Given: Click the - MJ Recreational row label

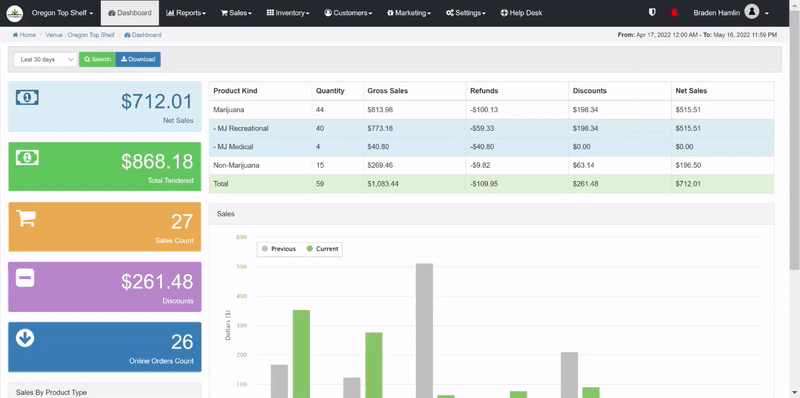Looking at the screenshot, I should point(241,128).
